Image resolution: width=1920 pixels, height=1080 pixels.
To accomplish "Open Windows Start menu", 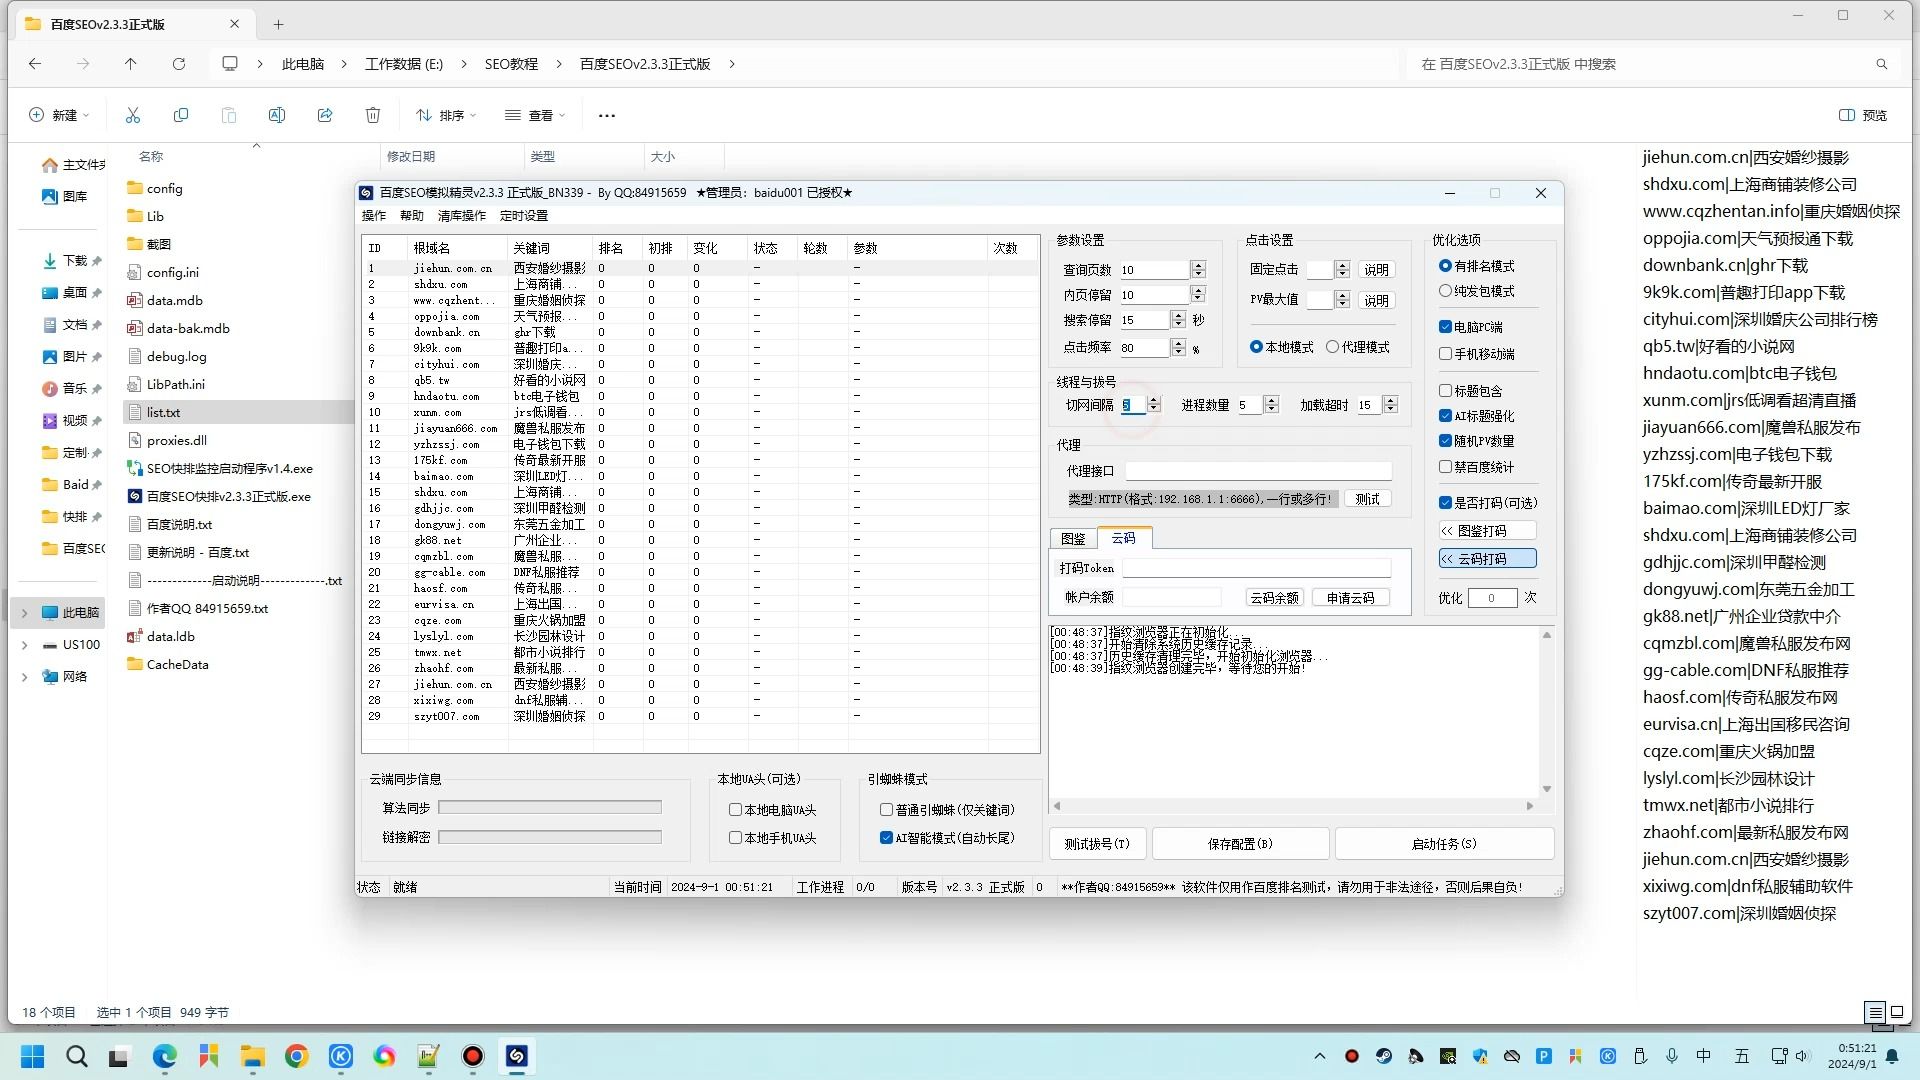I will click(x=32, y=1056).
